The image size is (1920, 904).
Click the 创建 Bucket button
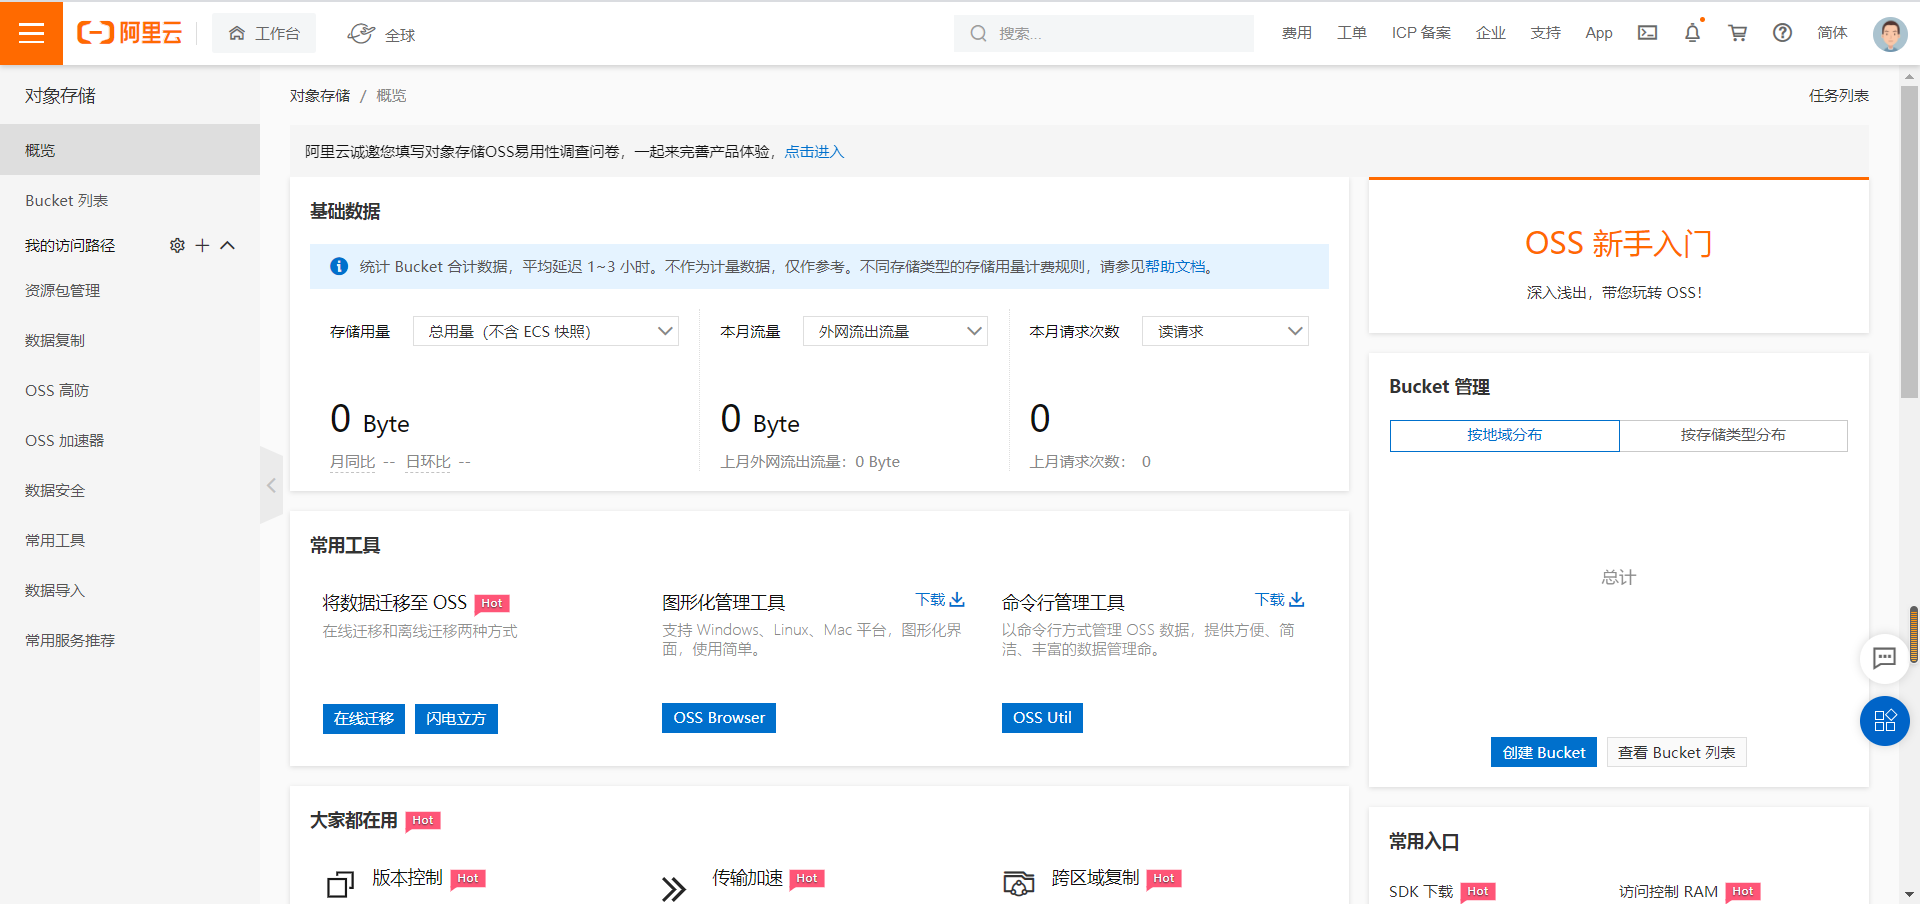click(1544, 752)
